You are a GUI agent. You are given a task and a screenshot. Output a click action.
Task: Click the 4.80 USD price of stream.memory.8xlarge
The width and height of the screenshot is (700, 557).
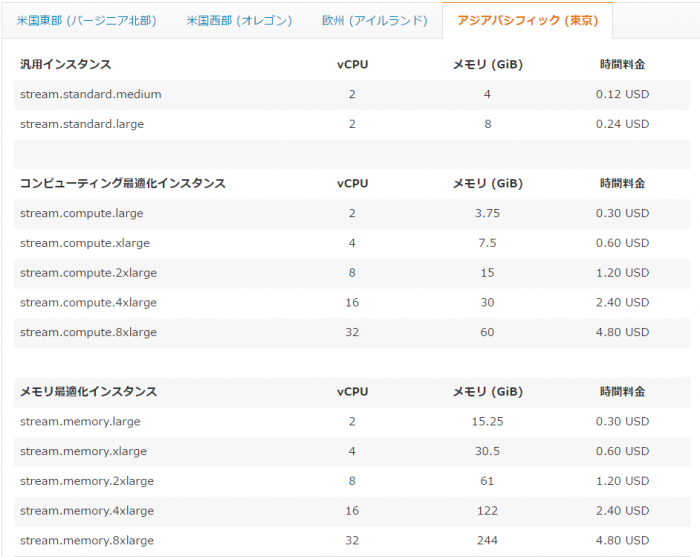point(622,540)
